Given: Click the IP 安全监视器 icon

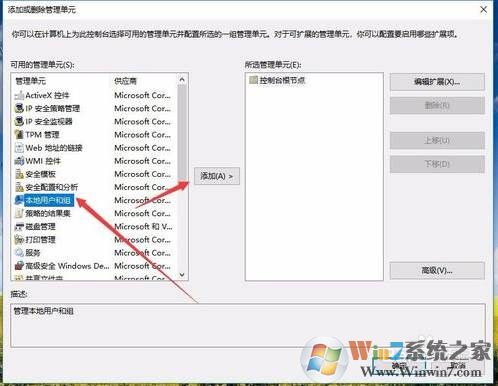Looking at the screenshot, I should click(x=19, y=121).
